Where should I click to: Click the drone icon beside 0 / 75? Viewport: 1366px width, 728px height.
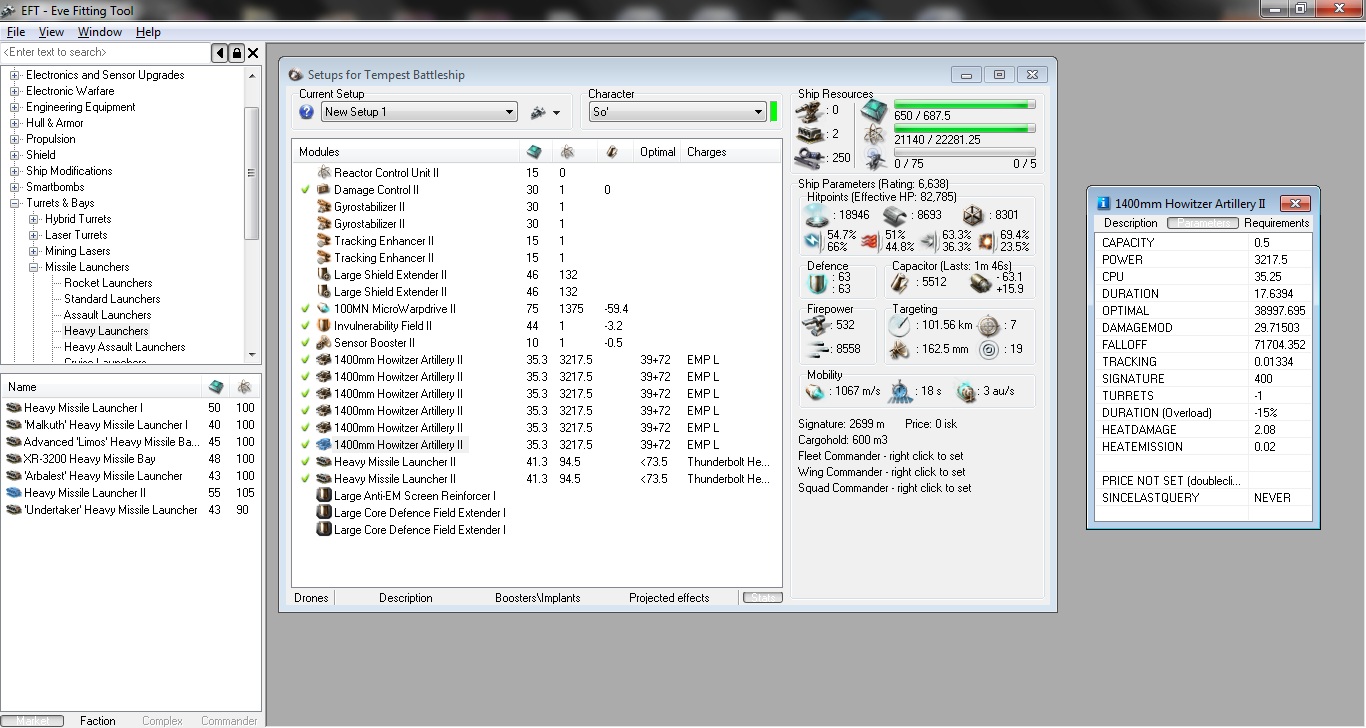pyautogui.click(x=875, y=158)
